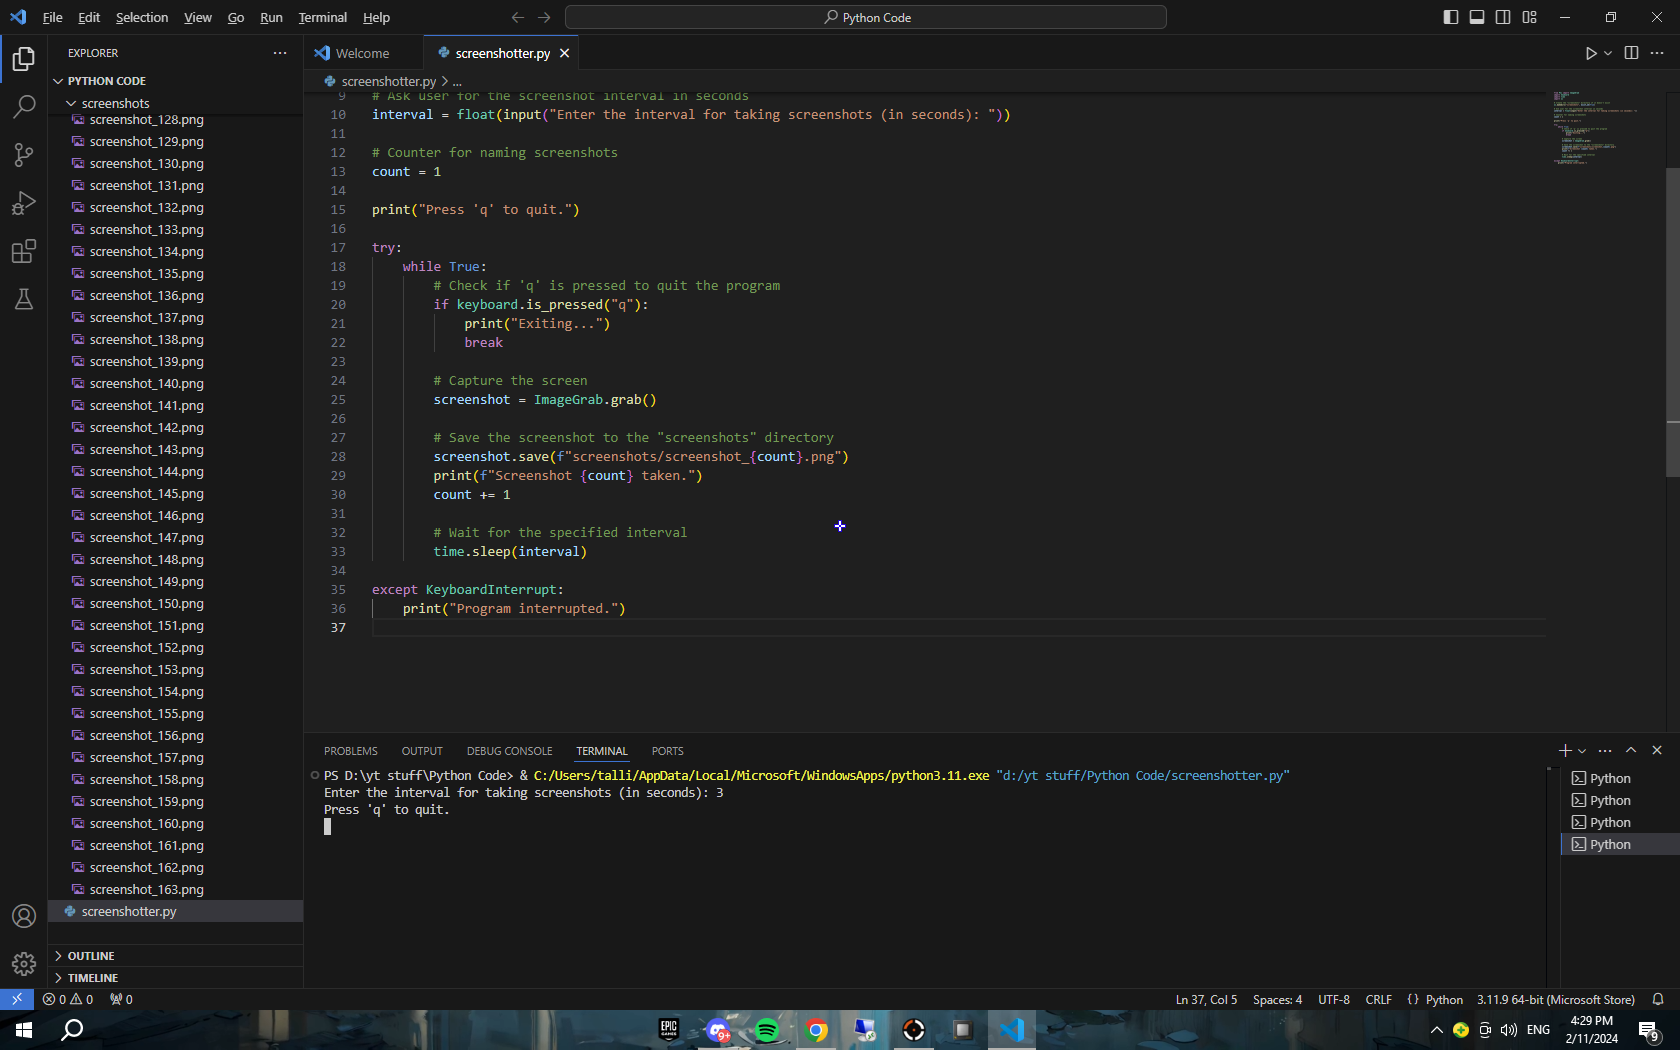1680x1050 pixels.
Task: Click the CRLF line ending selector
Action: pyautogui.click(x=1378, y=1000)
